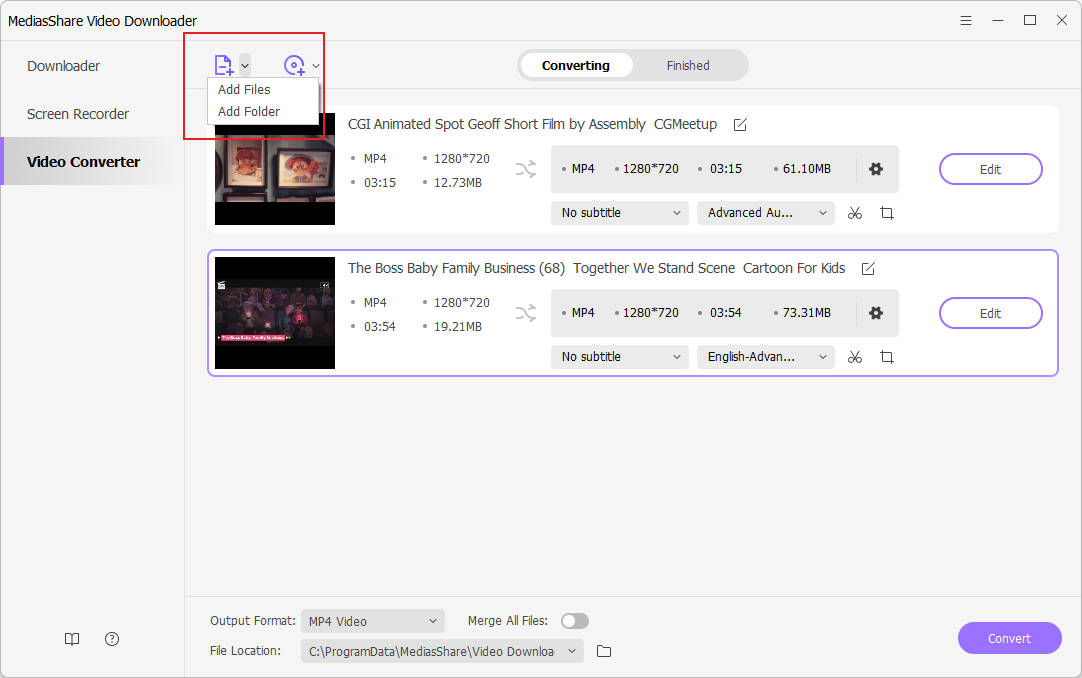Image resolution: width=1082 pixels, height=678 pixels.
Task: Click scissors trim icon for Boss Baby video
Action: 854,357
